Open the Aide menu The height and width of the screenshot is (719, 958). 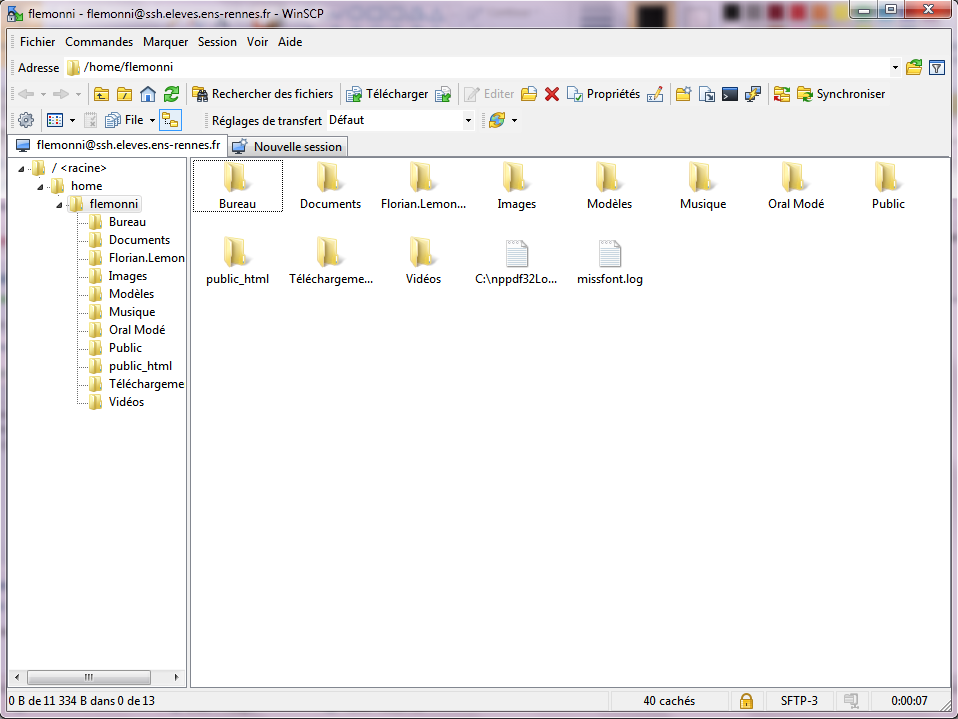(290, 42)
